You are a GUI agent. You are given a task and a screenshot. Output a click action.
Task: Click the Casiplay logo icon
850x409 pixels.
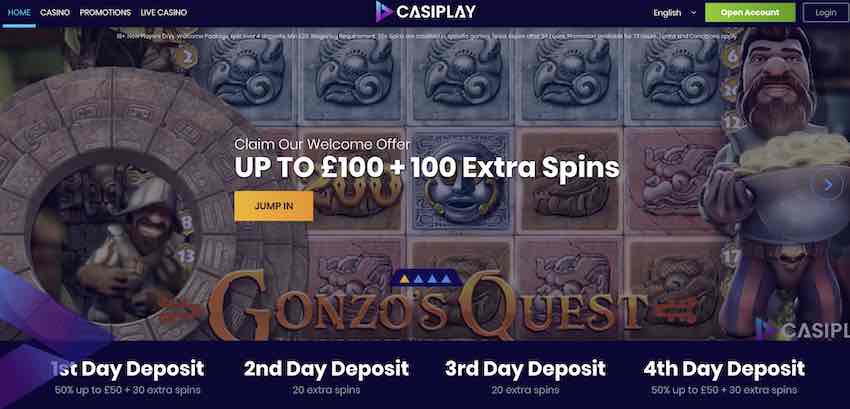click(384, 11)
